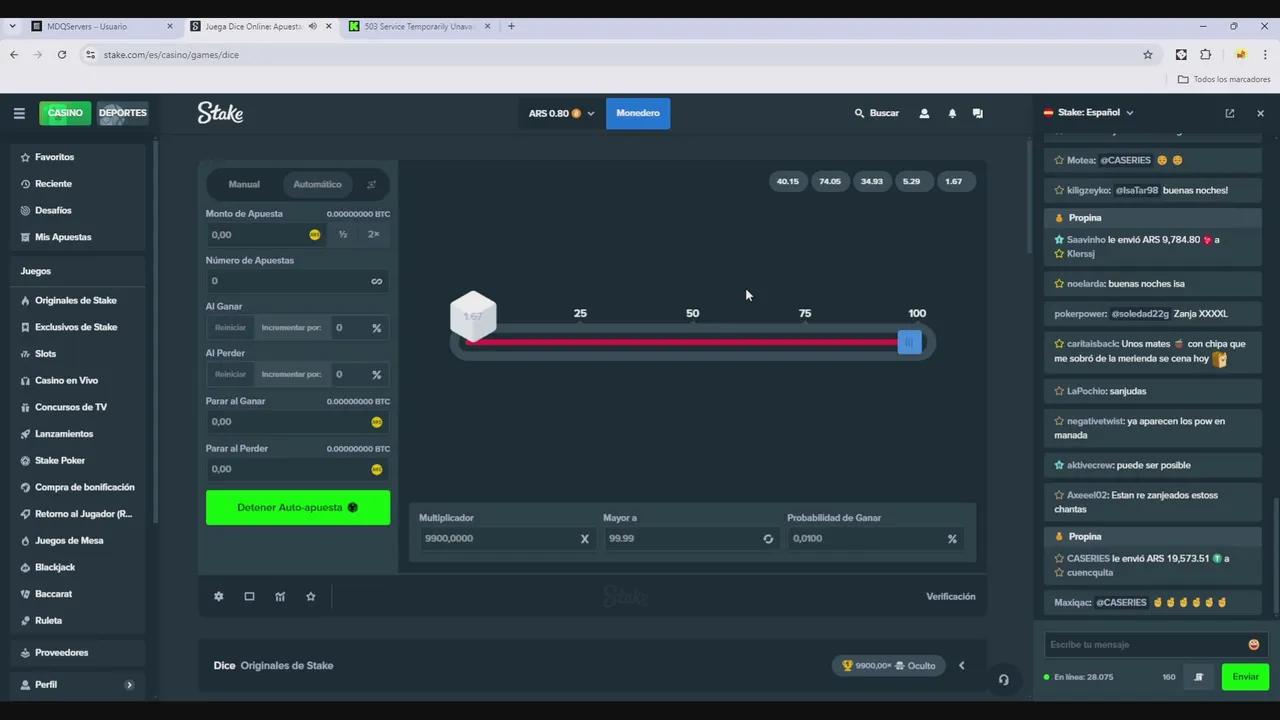Open ARS 0.80 balance dropdown

pos(561,113)
